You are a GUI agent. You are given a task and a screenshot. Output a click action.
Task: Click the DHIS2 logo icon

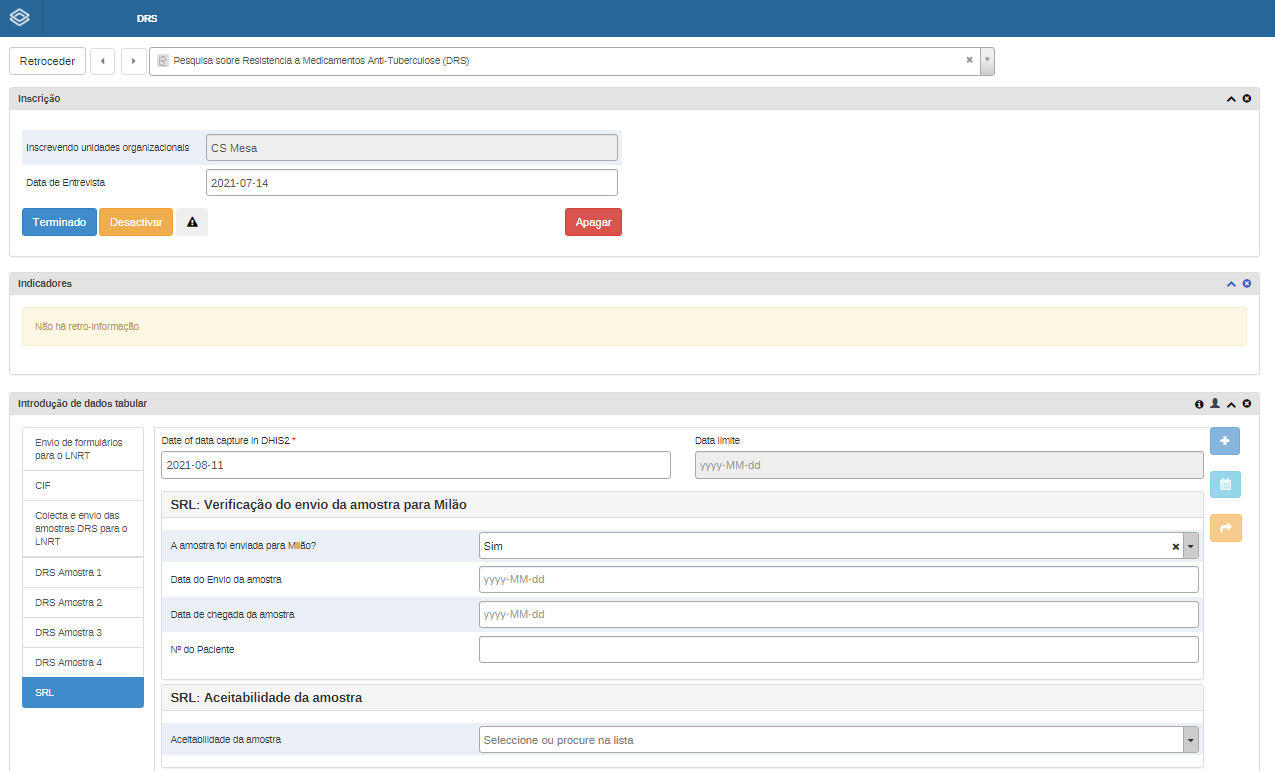pyautogui.click(x=19, y=18)
